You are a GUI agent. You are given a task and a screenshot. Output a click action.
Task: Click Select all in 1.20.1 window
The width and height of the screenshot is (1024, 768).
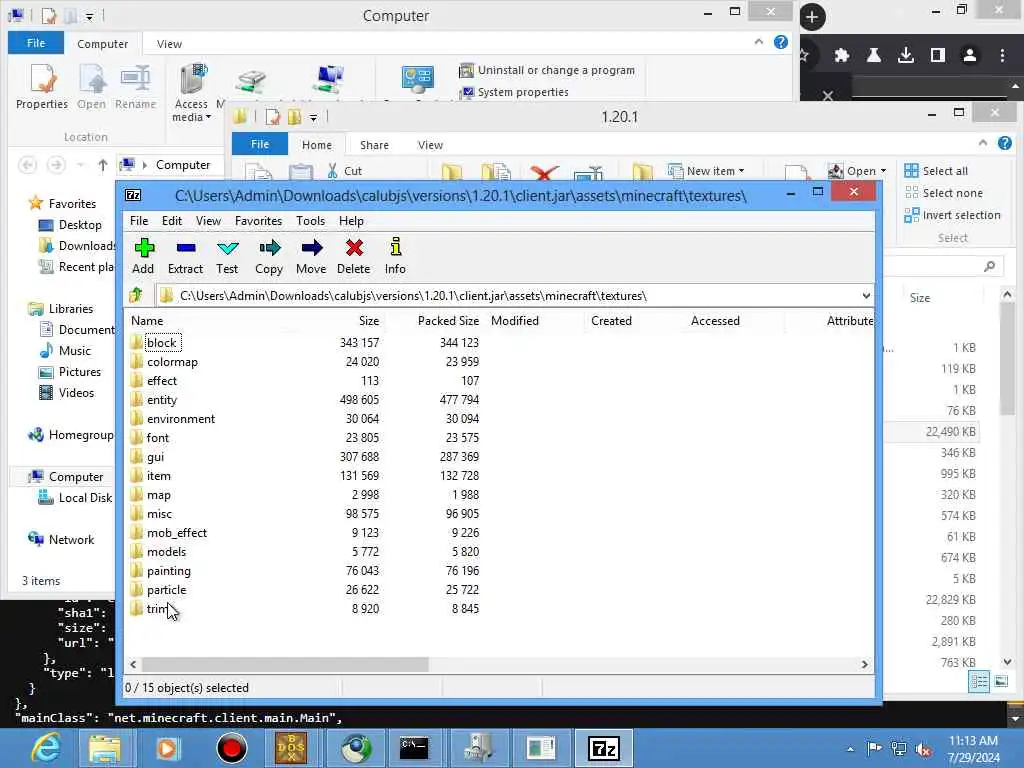tap(936, 171)
